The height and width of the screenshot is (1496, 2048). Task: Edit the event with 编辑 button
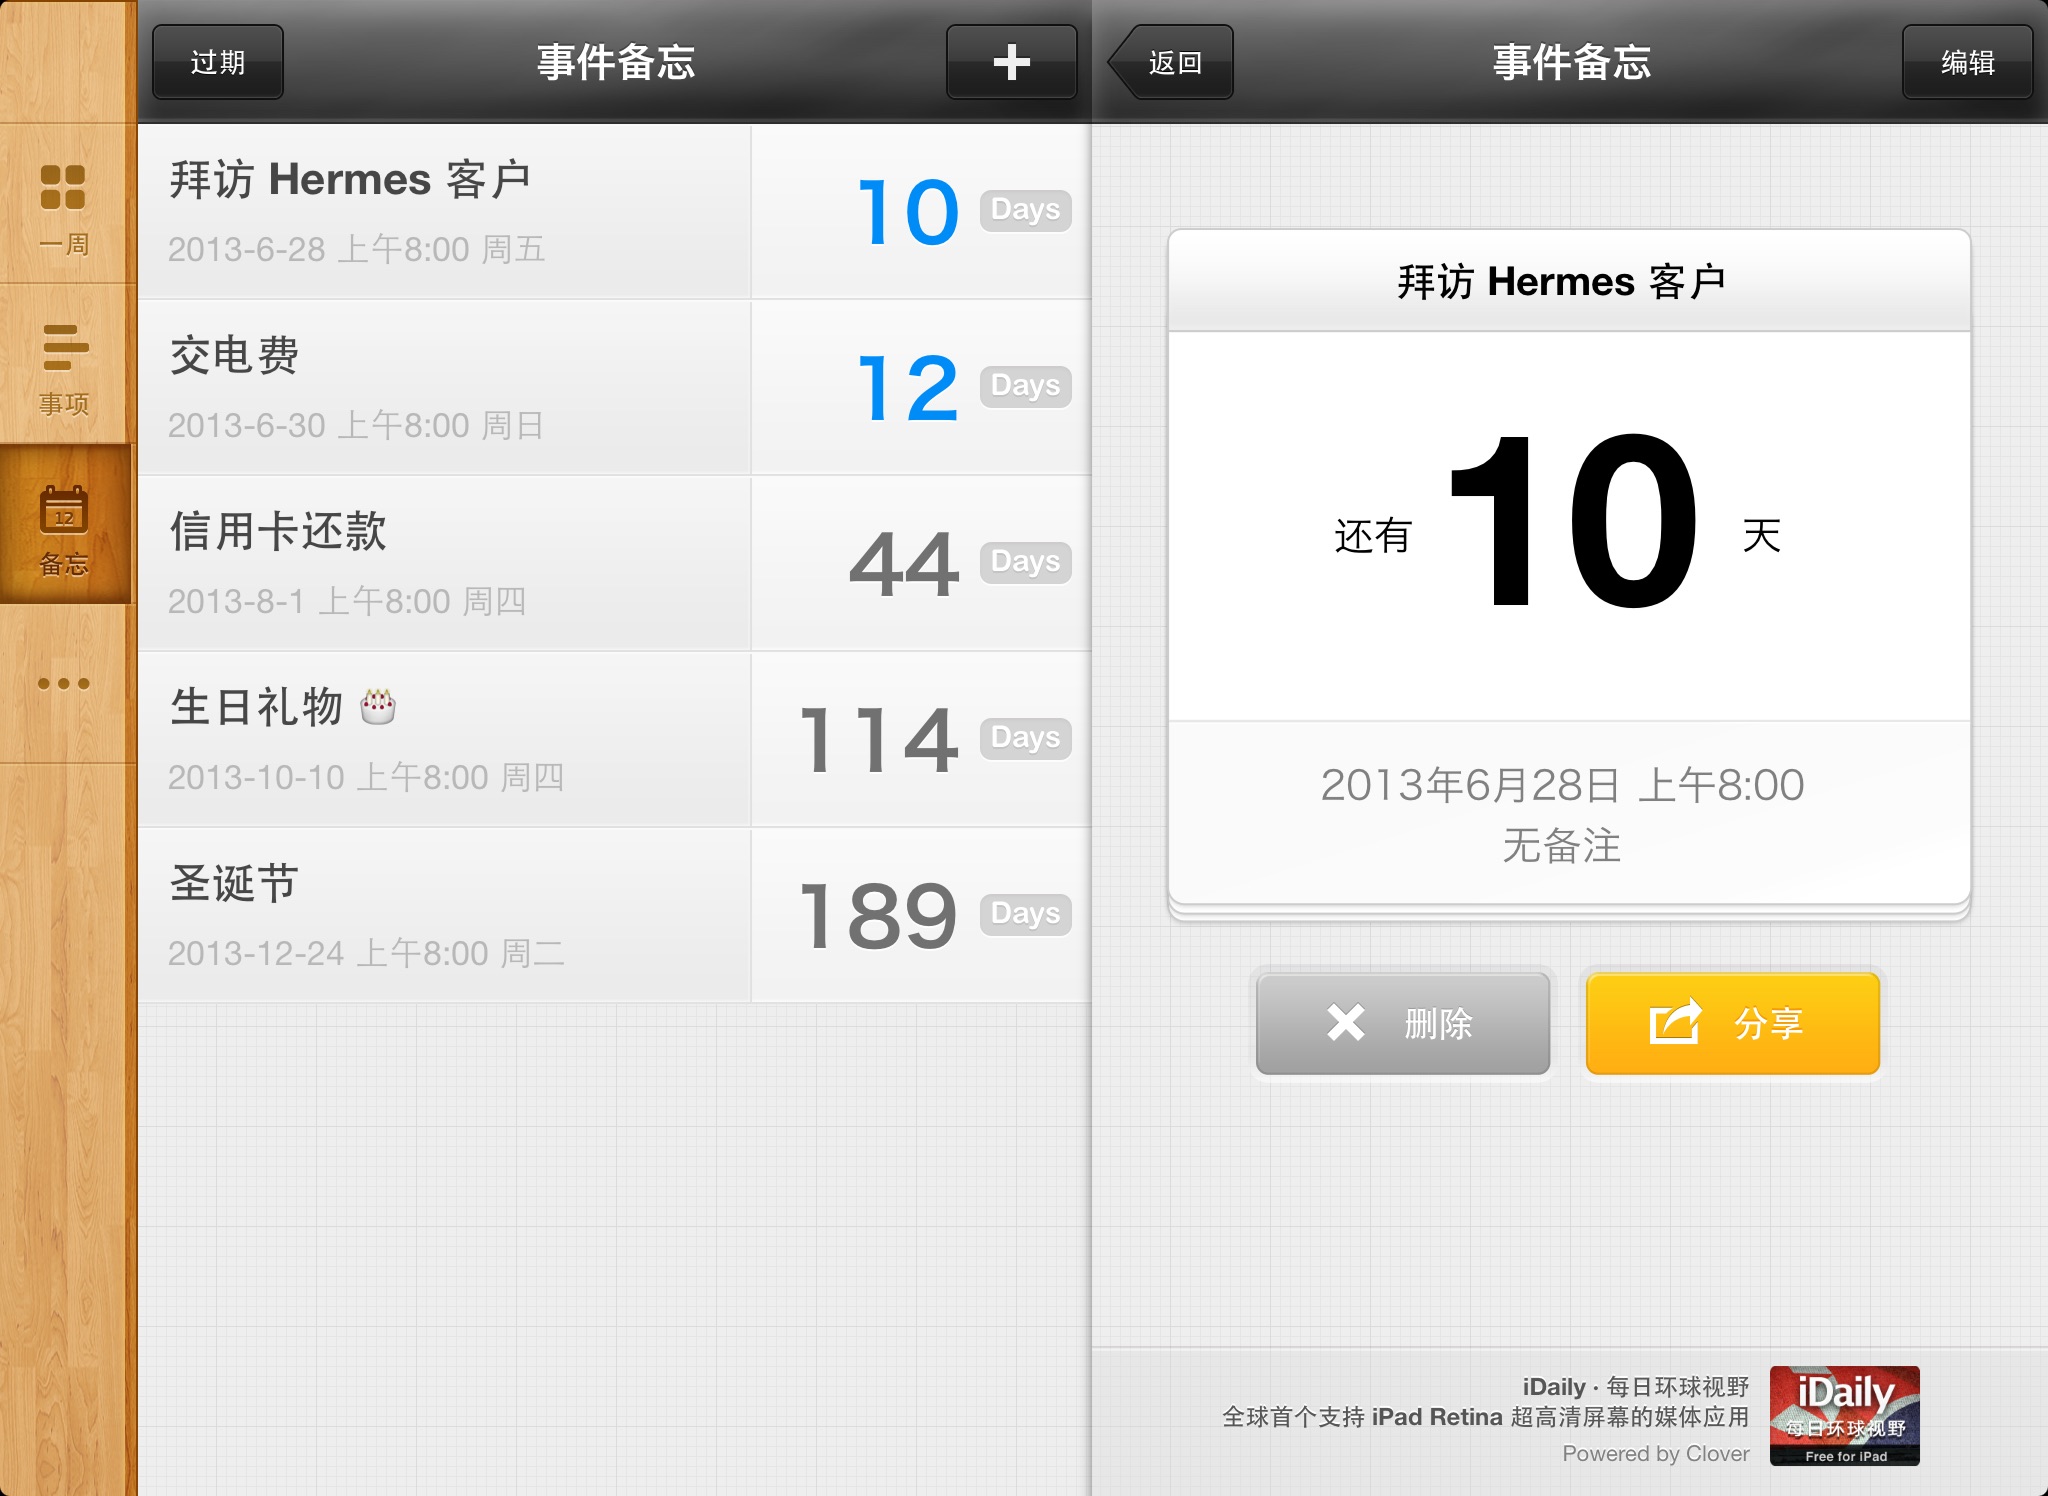[x=1967, y=62]
